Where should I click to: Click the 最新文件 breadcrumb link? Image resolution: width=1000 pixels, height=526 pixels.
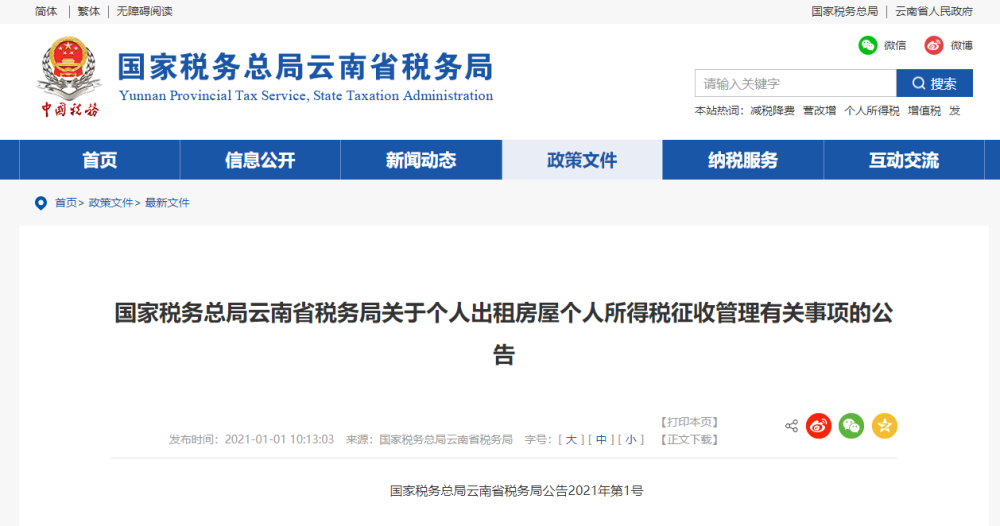coord(167,203)
